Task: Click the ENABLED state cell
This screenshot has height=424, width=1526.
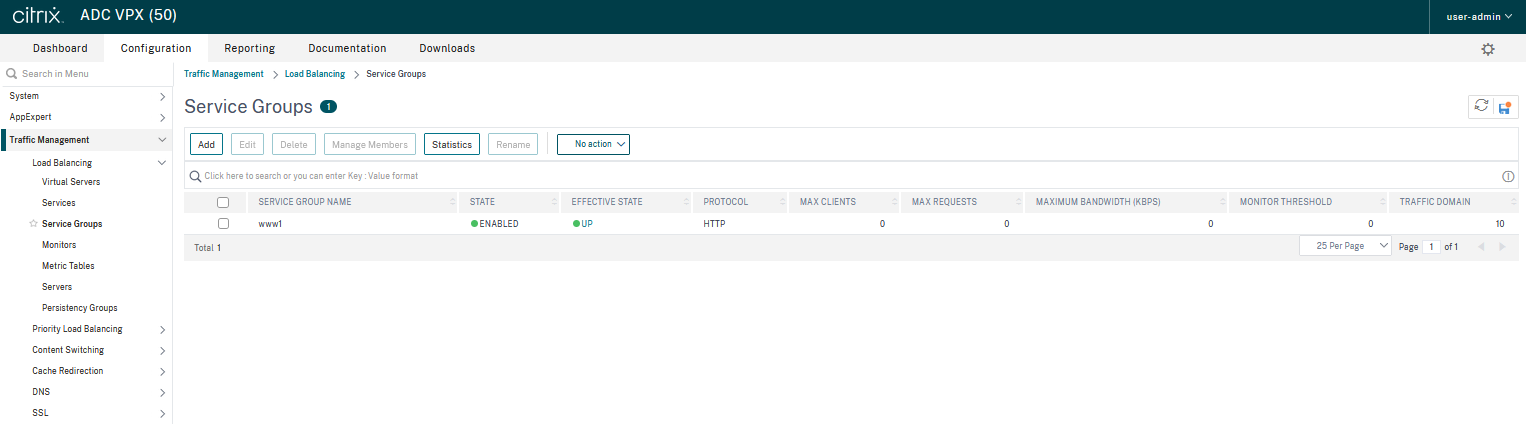Action: click(x=495, y=224)
